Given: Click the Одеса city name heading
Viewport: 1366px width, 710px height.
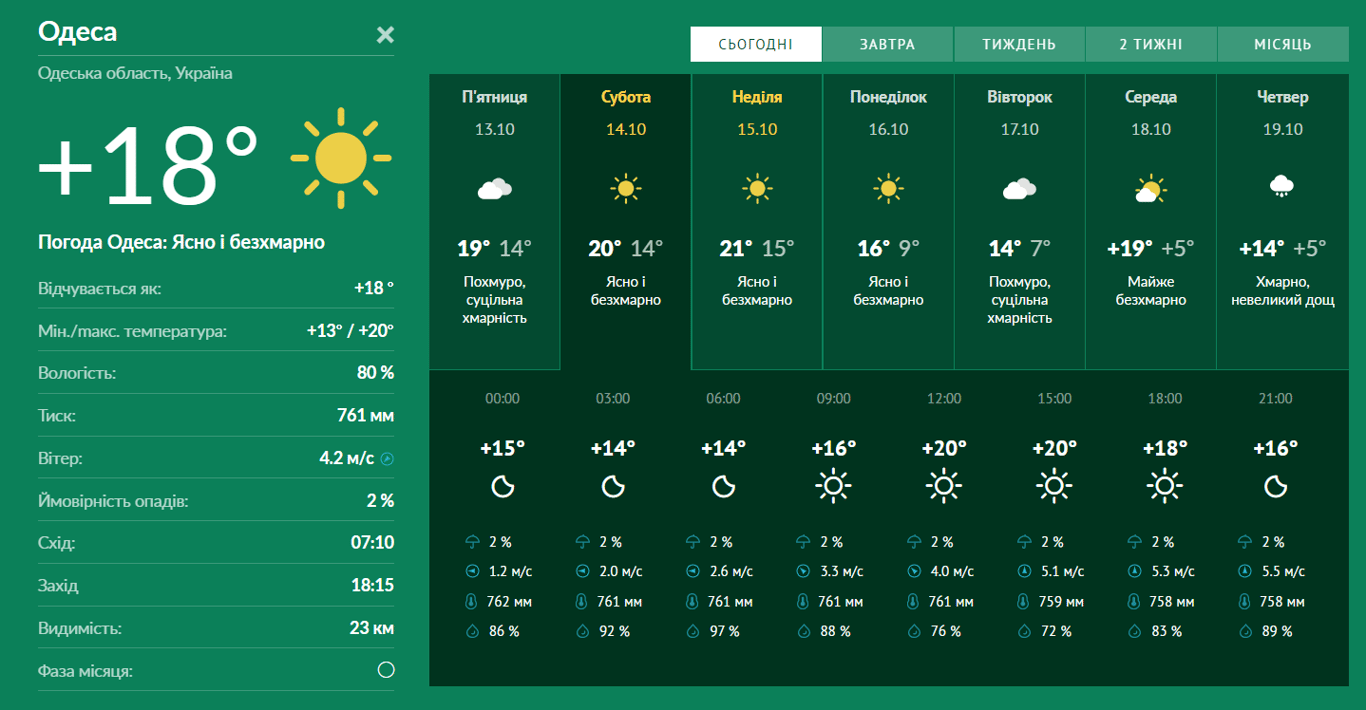Looking at the screenshot, I should coord(78,32).
